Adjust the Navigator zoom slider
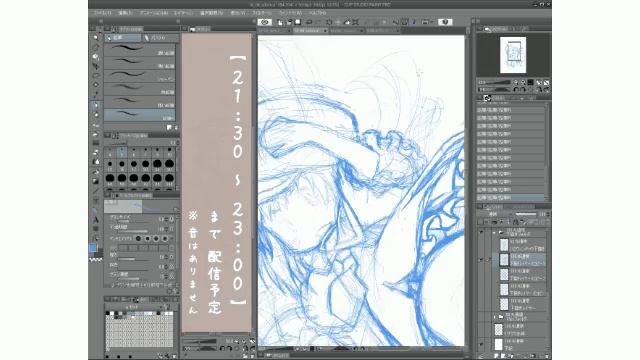640x360 pixels. click(x=494, y=82)
